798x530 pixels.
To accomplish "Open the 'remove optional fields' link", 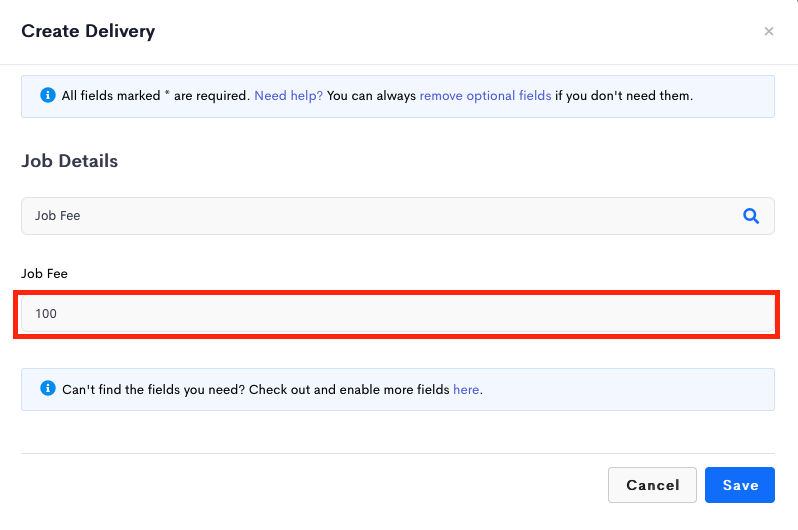I will (485, 96).
